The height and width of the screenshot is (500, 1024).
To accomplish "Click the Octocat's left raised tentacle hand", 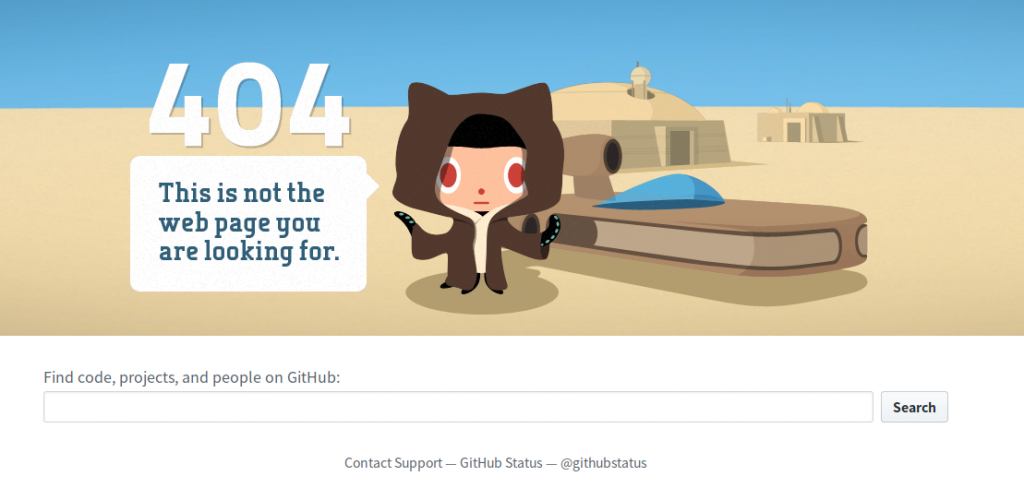I will coord(407,223).
